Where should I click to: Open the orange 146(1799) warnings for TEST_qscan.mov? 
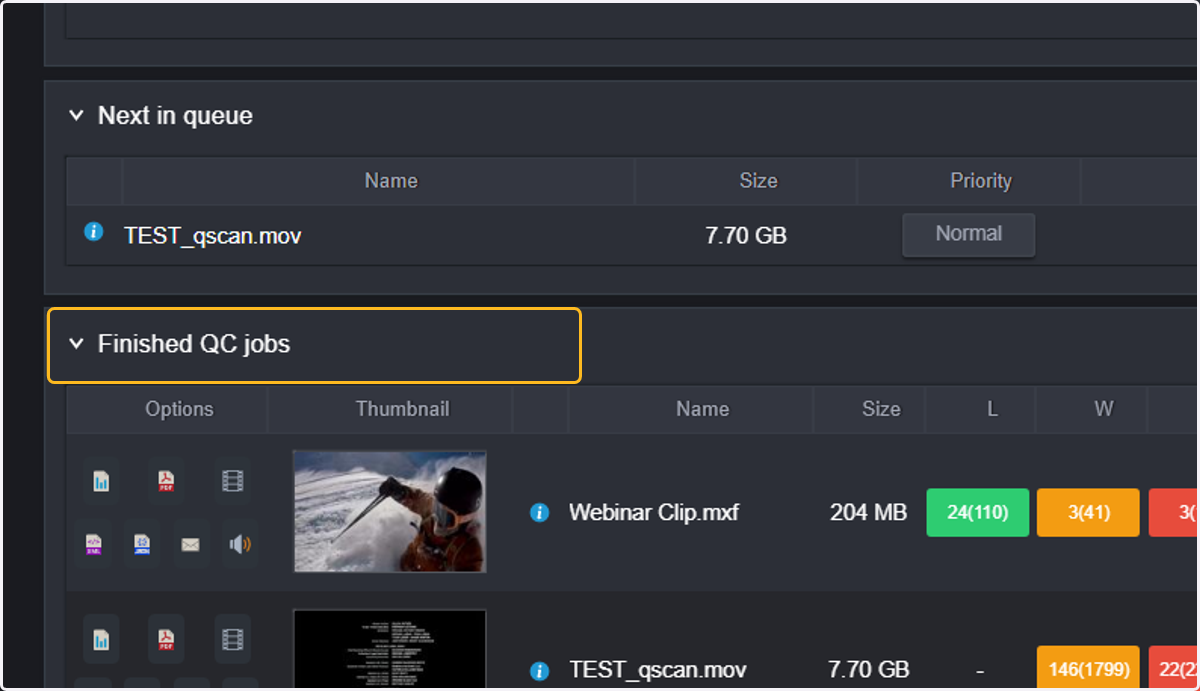pyautogui.click(x=1088, y=669)
